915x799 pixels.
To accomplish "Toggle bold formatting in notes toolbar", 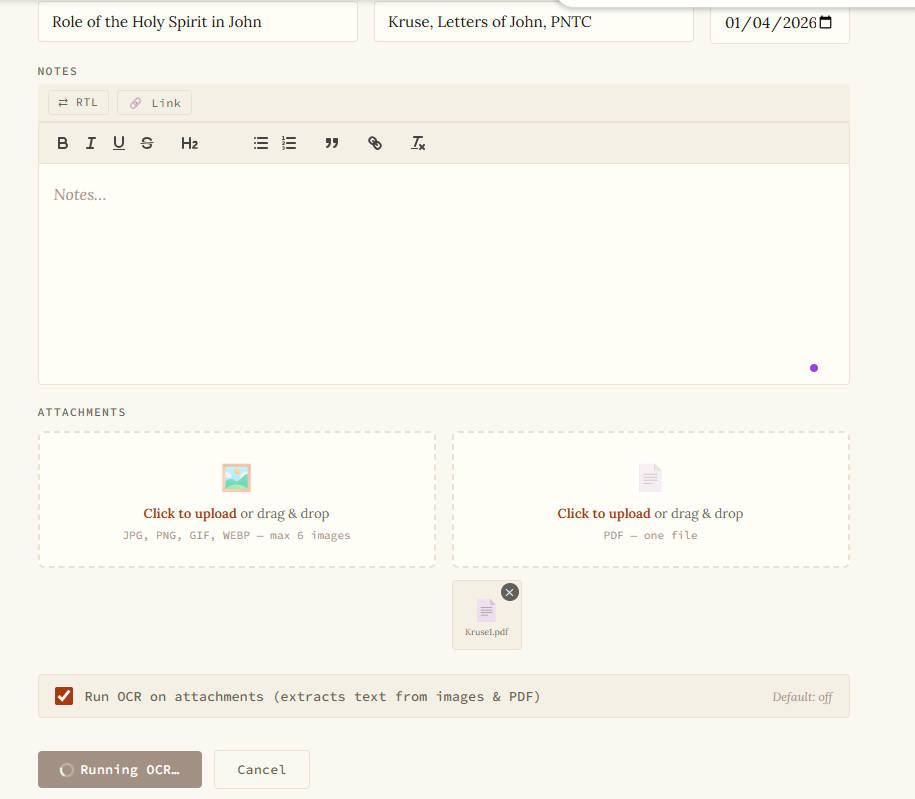I will click(x=63, y=143).
